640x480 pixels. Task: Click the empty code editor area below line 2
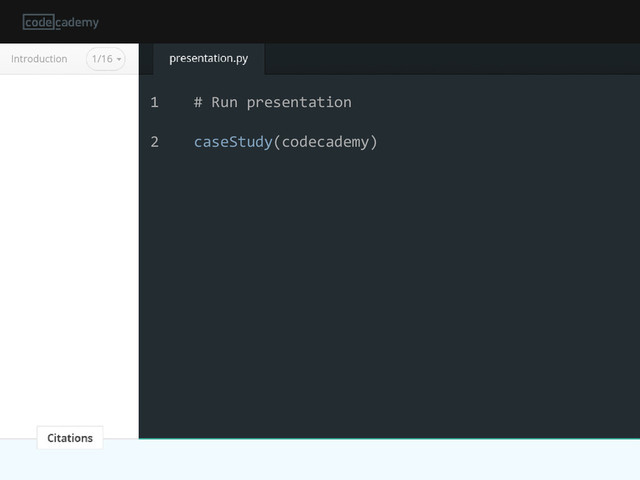[x=389, y=294]
